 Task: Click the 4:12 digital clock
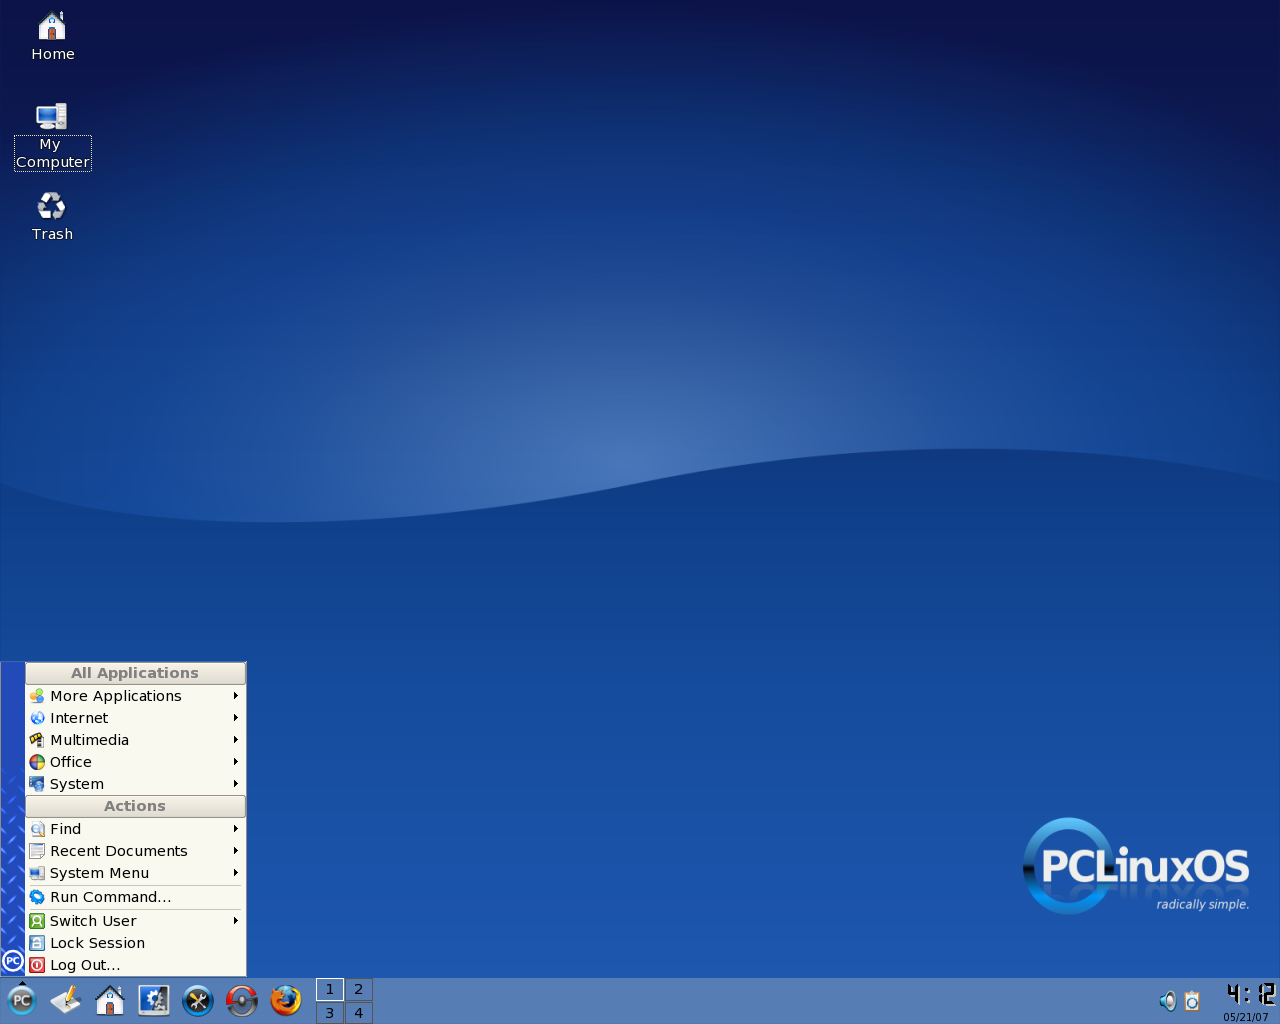tap(1250, 994)
